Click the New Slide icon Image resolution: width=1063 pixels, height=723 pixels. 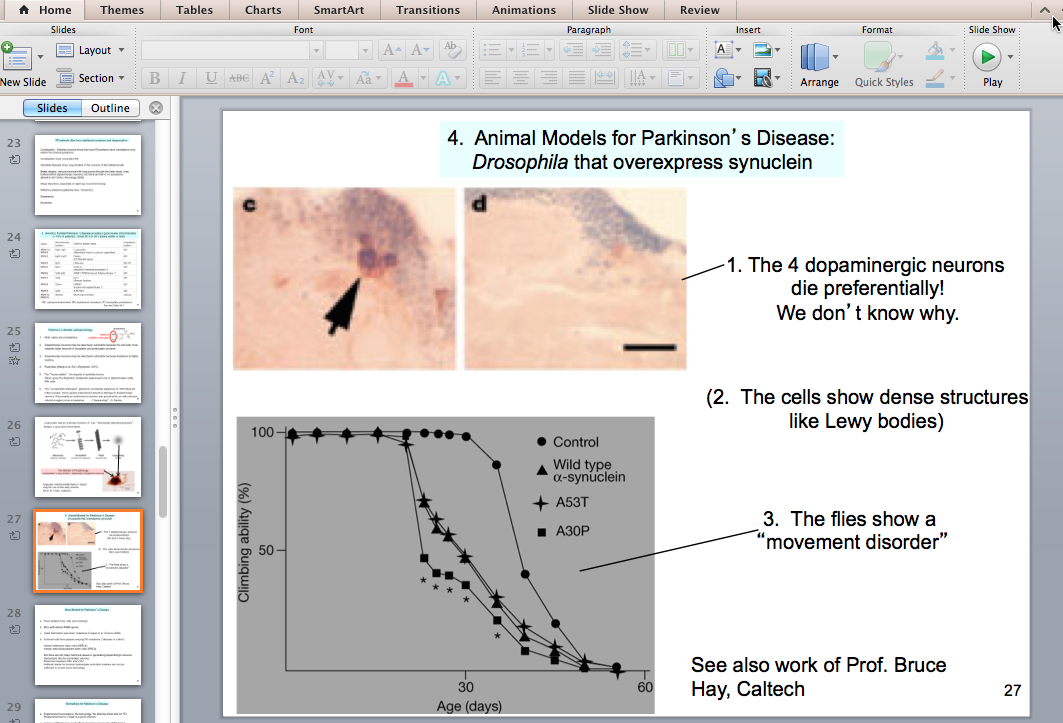click(17, 57)
